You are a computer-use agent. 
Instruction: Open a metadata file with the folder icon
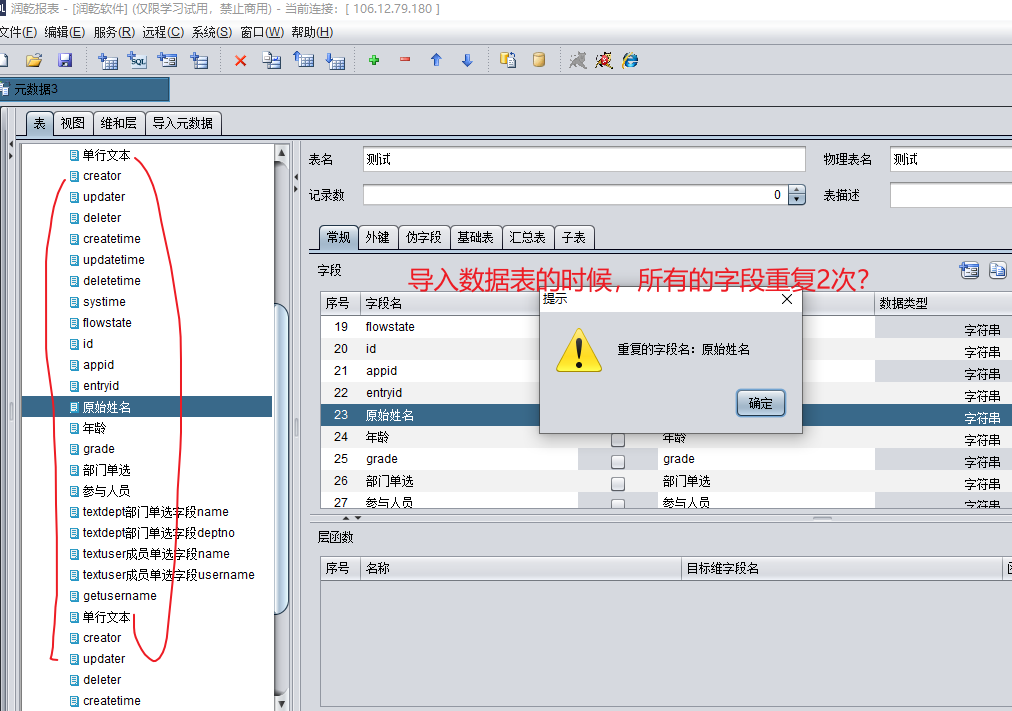click(34, 61)
